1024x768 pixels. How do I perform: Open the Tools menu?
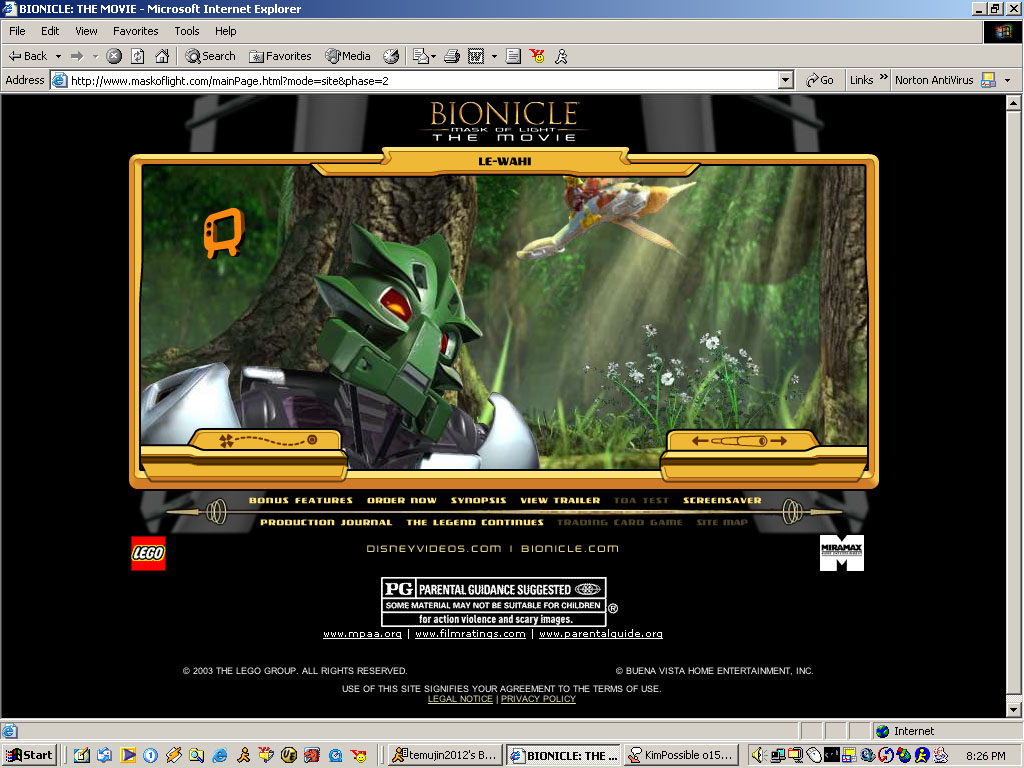(x=186, y=31)
